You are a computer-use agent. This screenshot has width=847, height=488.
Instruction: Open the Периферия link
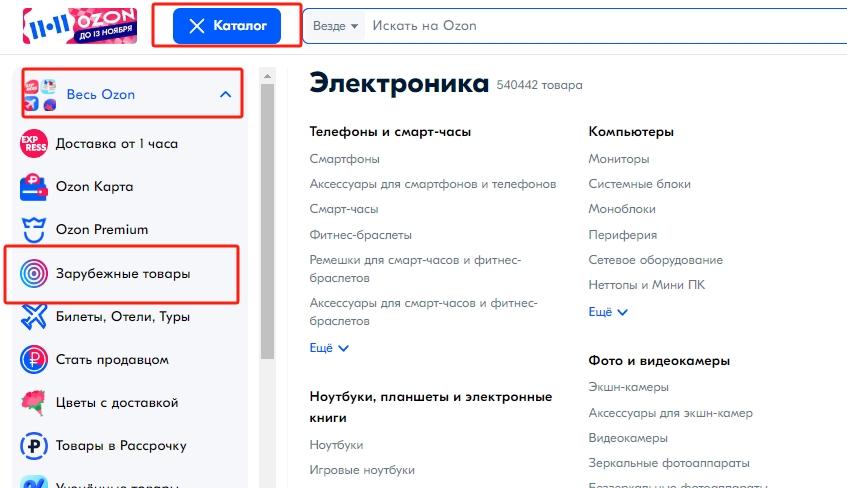pyautogui.click(x=623, y=235)
